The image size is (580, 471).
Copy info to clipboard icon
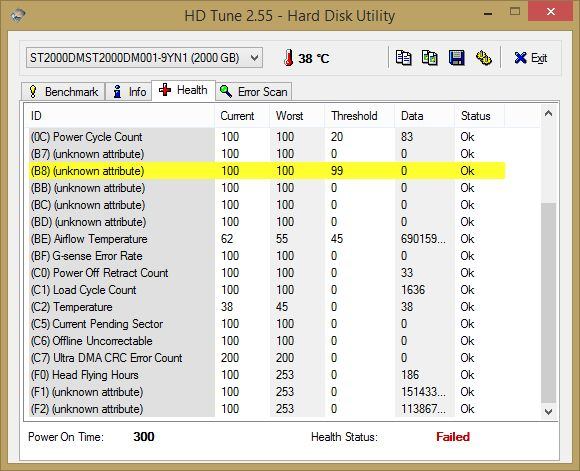[403, 58]
